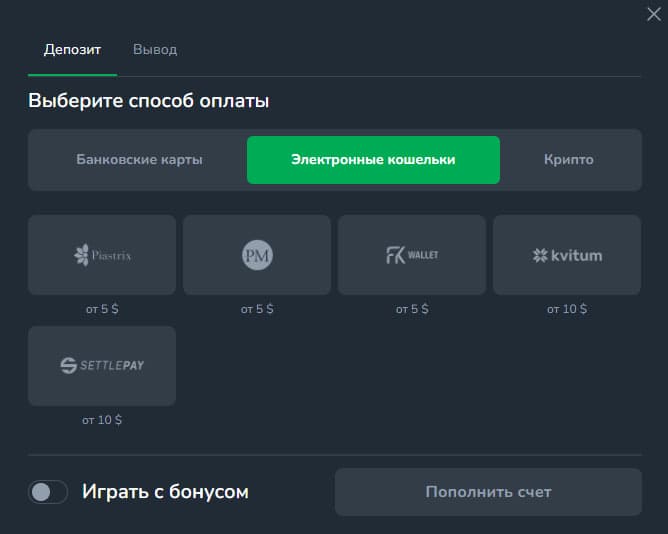
Task: Click the Пополнить счет button
Action: (488, 492)
